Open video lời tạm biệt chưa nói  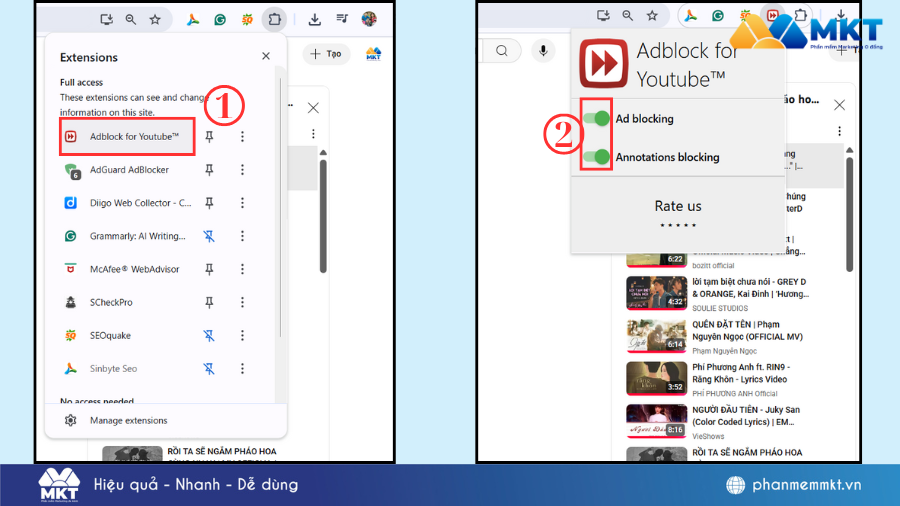coord(717,294)
